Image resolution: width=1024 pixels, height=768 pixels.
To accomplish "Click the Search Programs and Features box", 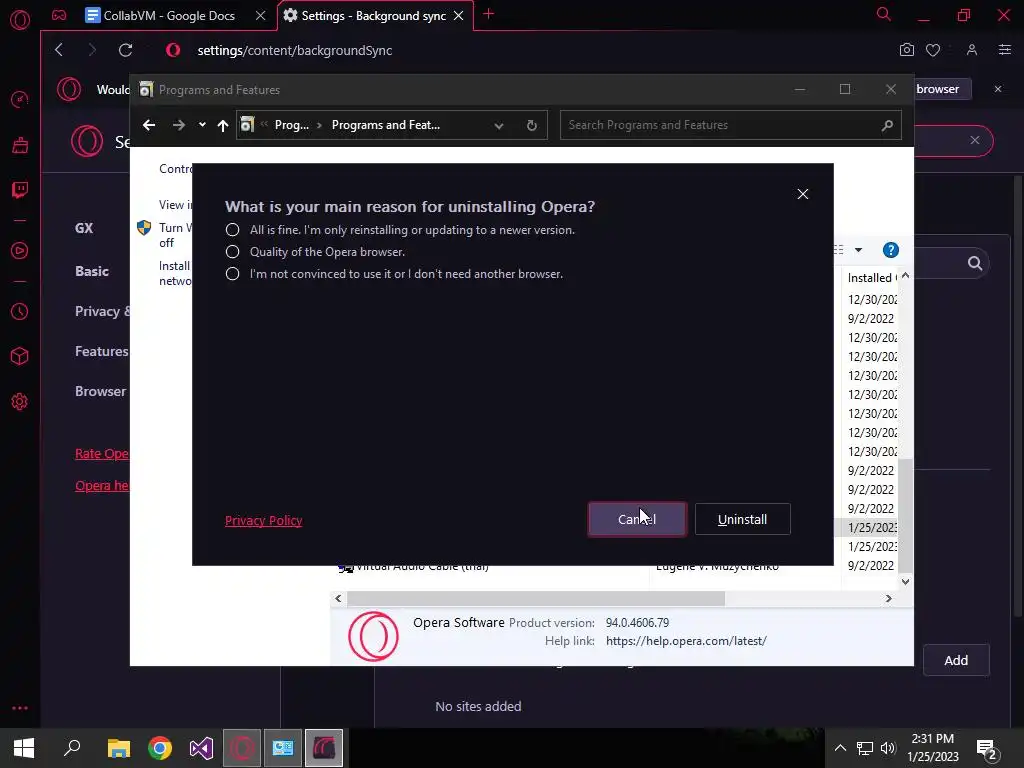I will 731,125.
